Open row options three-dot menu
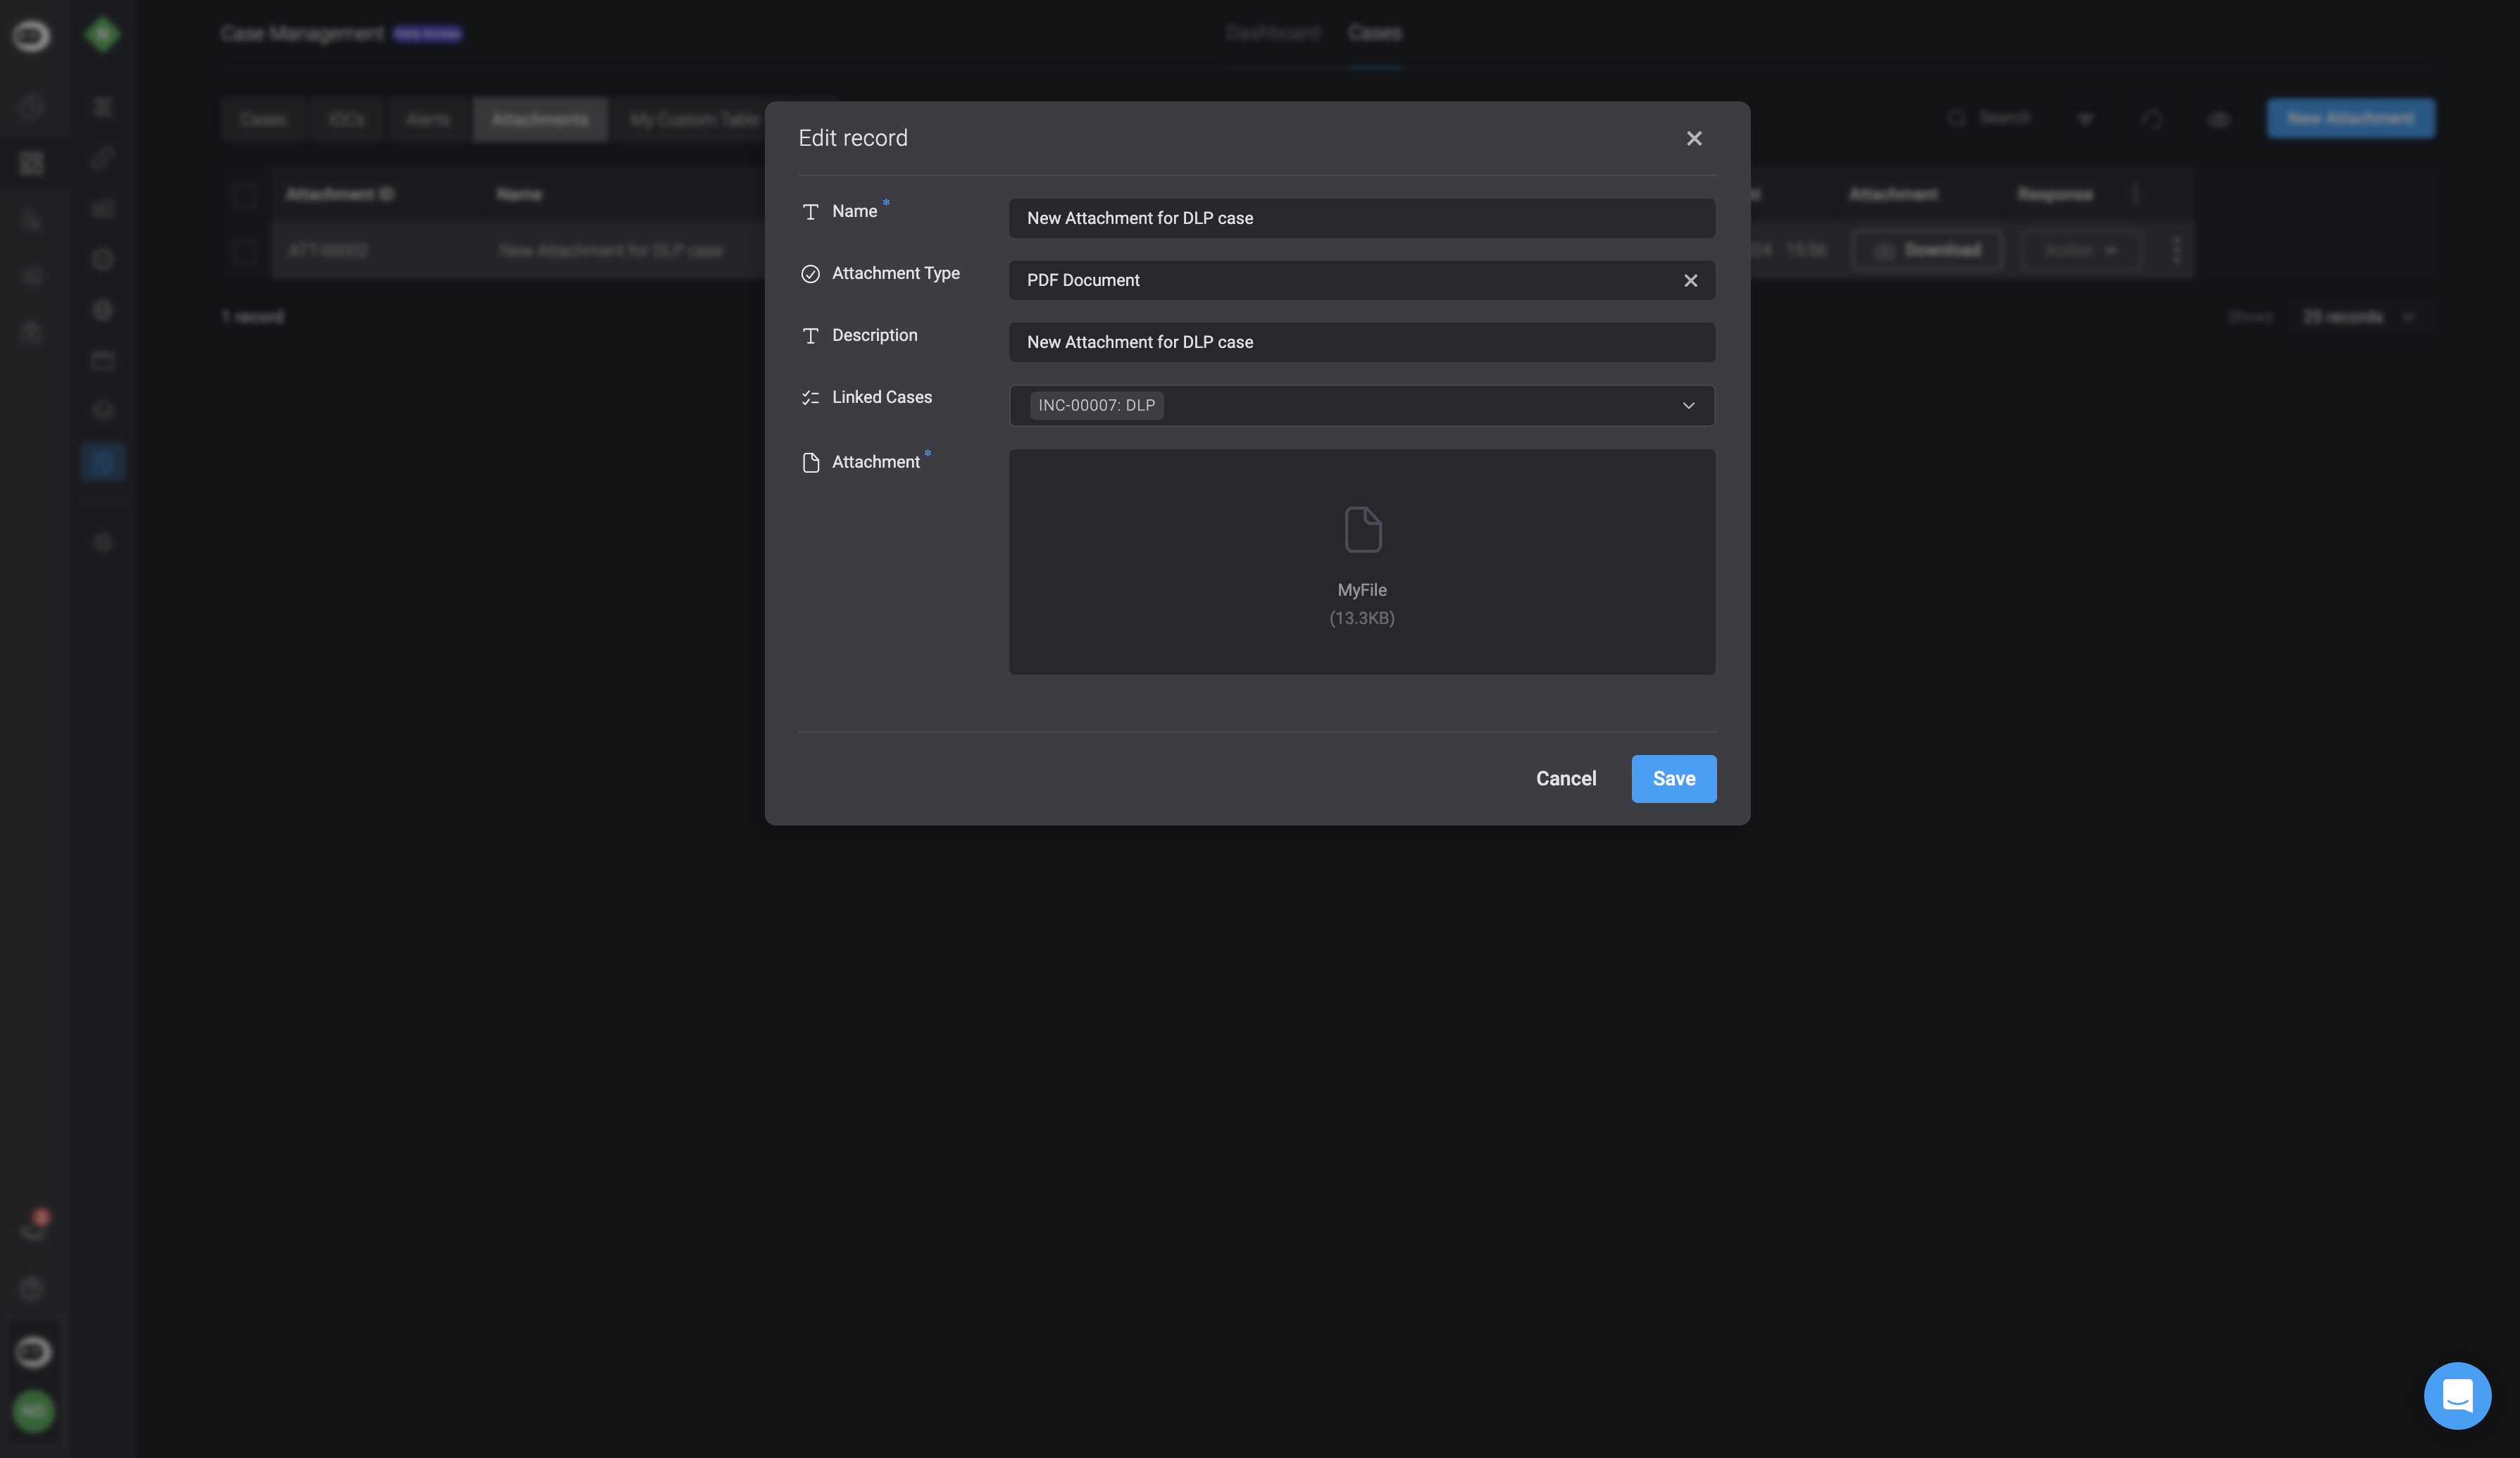This screenshot has height=1458, width=2520. (x=2176, y=250)
